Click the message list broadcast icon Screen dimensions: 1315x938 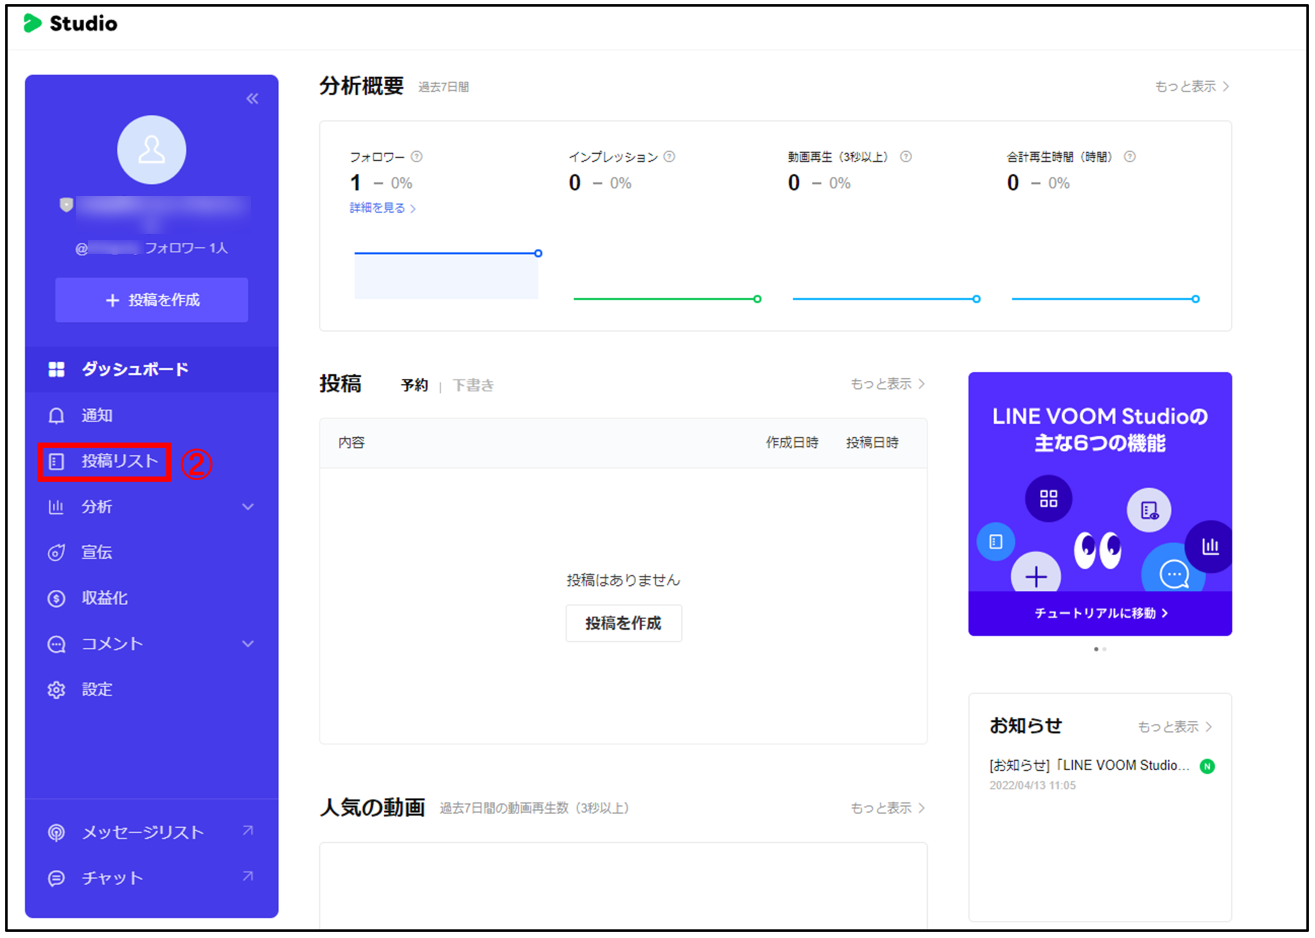point(56,832)
